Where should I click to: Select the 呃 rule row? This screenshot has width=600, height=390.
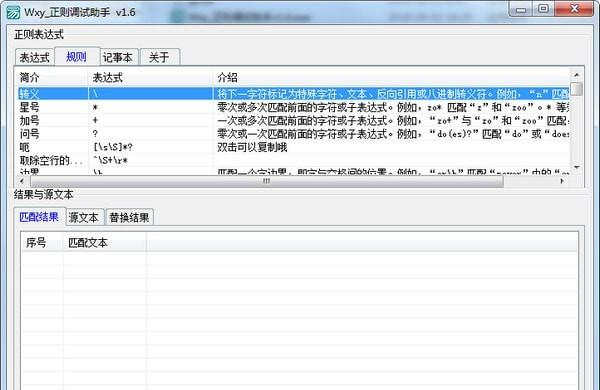[x=293, y=147]
